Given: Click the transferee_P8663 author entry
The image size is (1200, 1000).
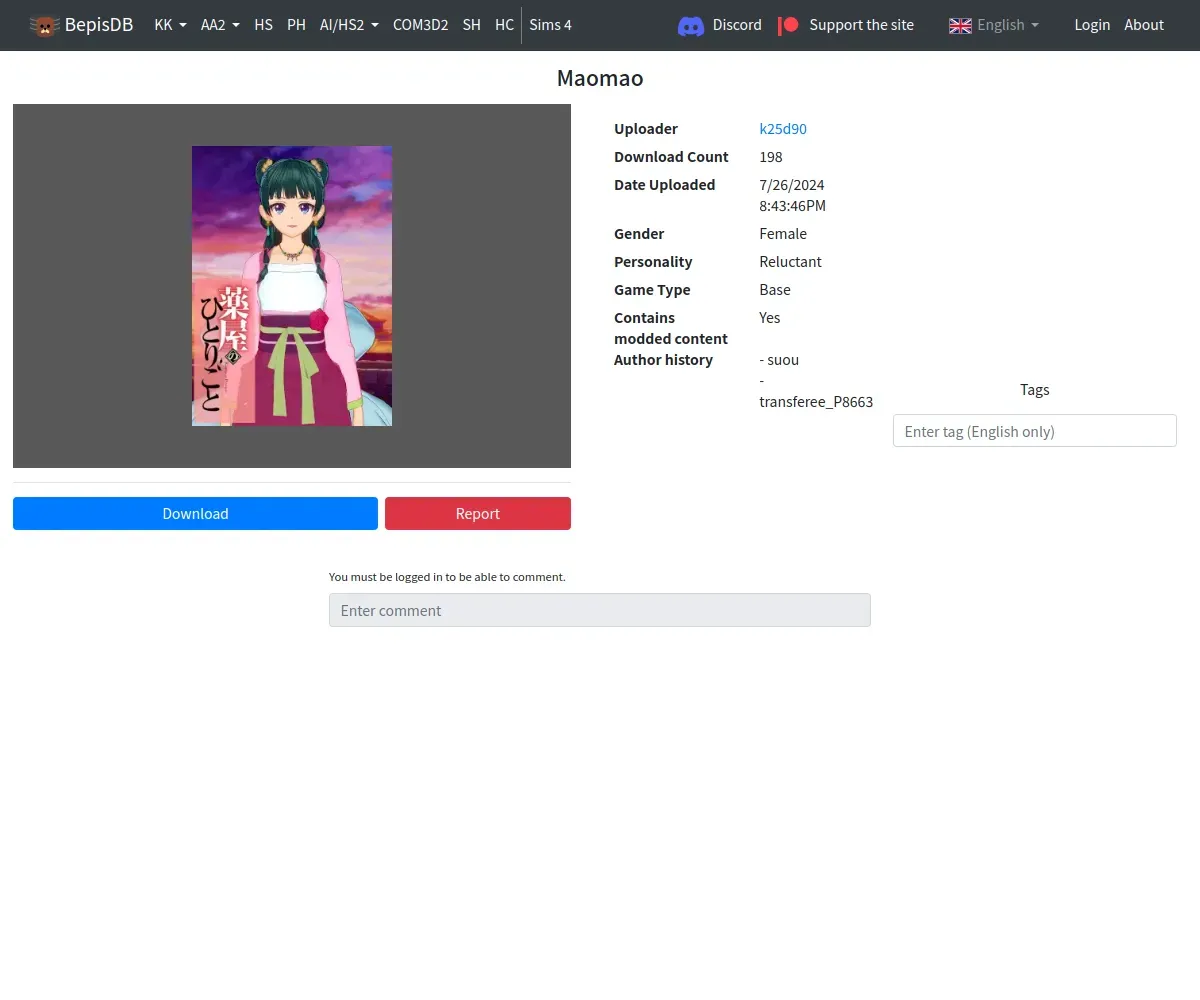Looking at the screenshot, I should (816, 402).
